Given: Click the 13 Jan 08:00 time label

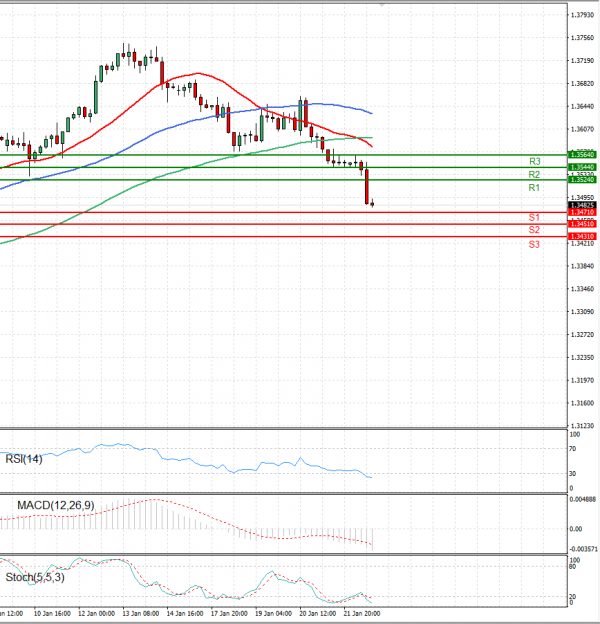Looking at the screenshot, I should [141, 613].
